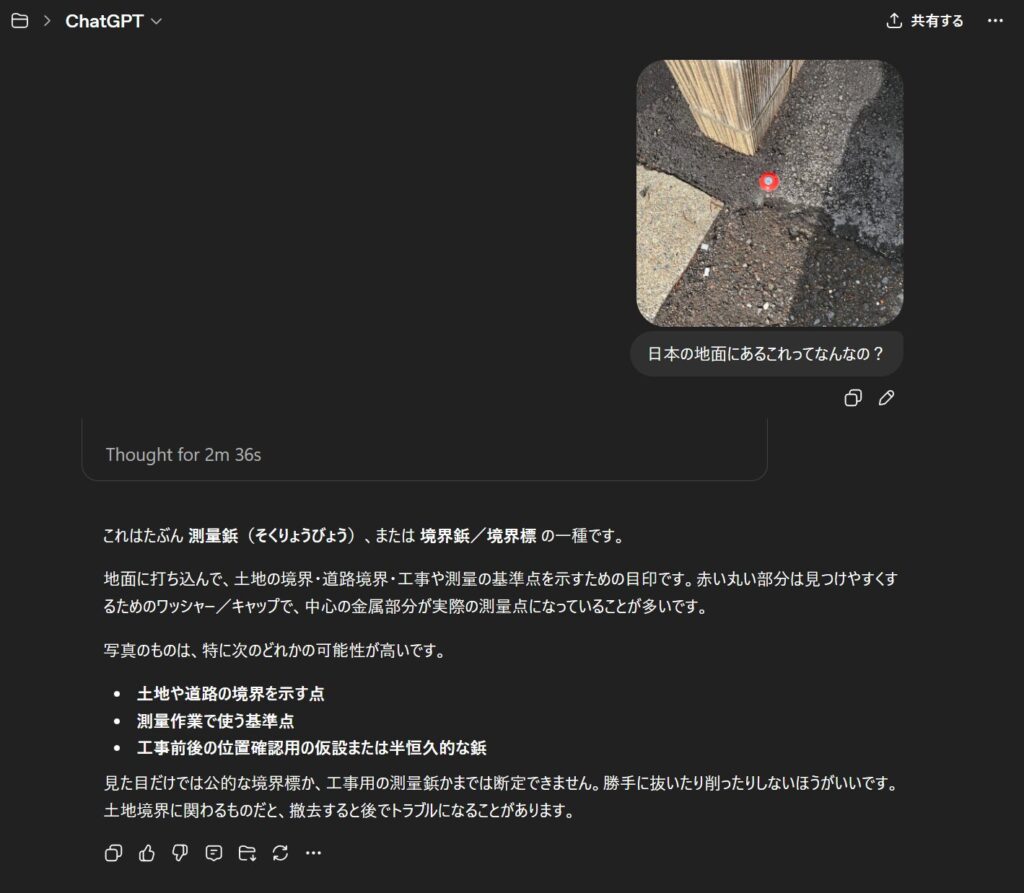Open the three-dot conversation options menu

[x=995, y=21]
